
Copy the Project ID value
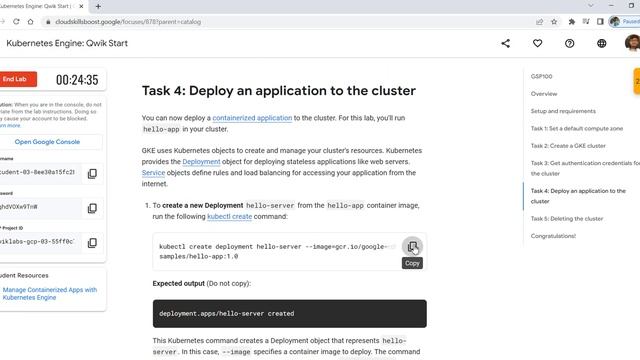tap(92, 243)
